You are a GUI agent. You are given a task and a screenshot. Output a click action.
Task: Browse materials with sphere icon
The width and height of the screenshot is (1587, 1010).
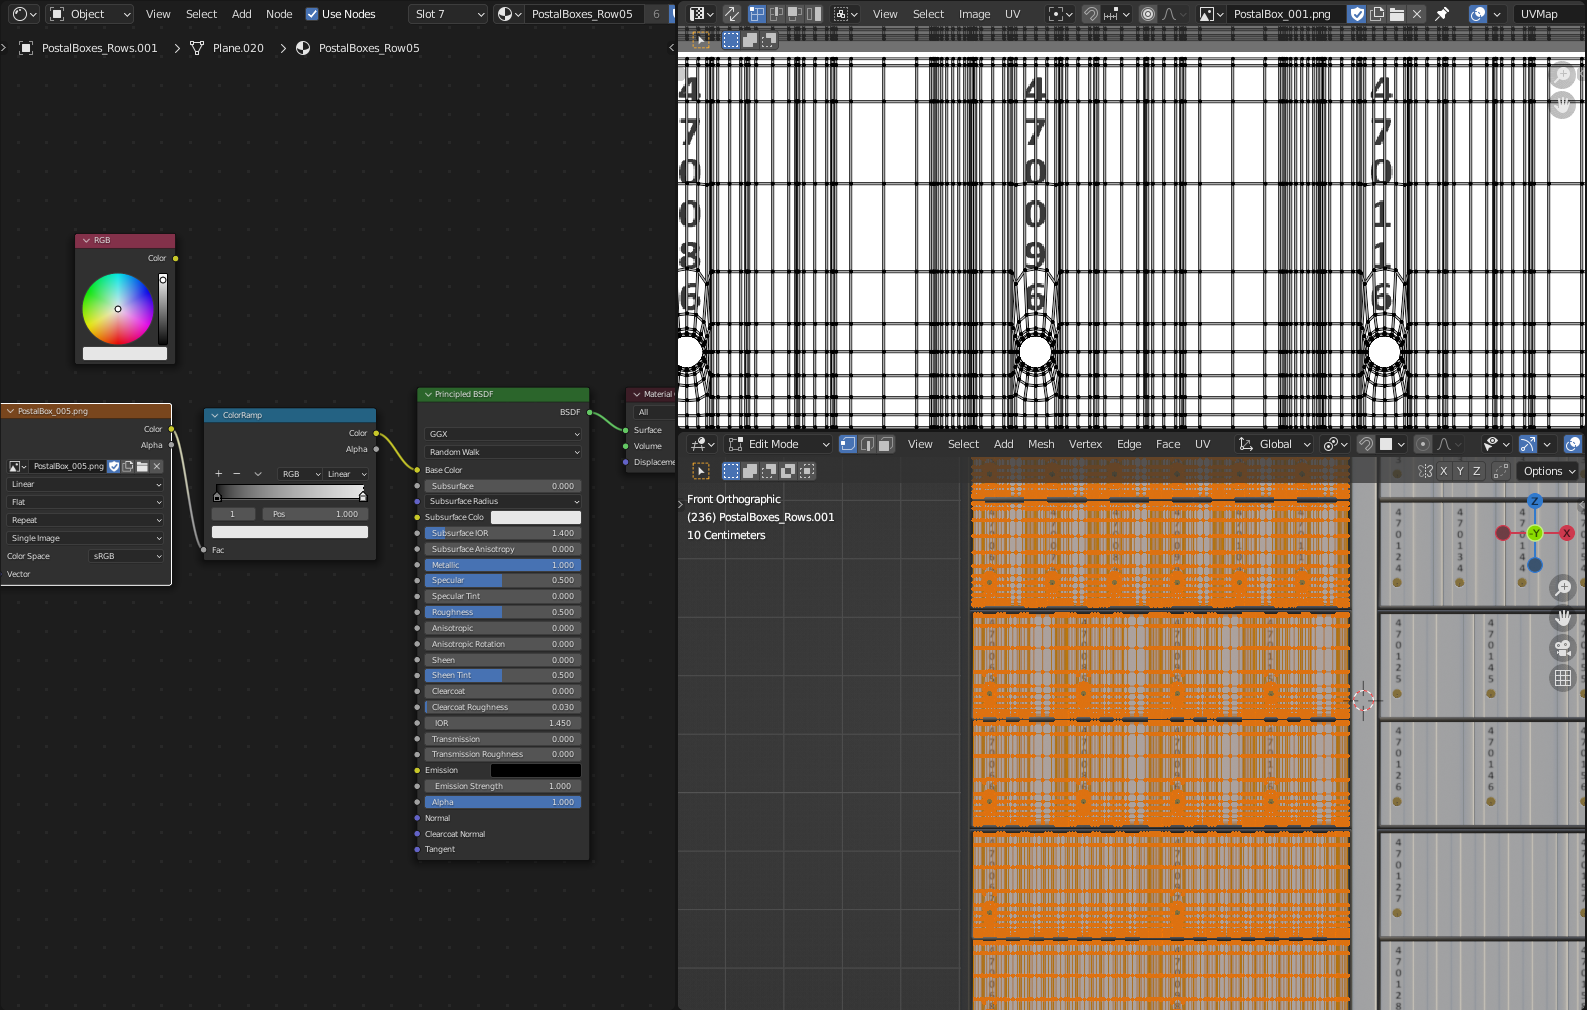509,14
